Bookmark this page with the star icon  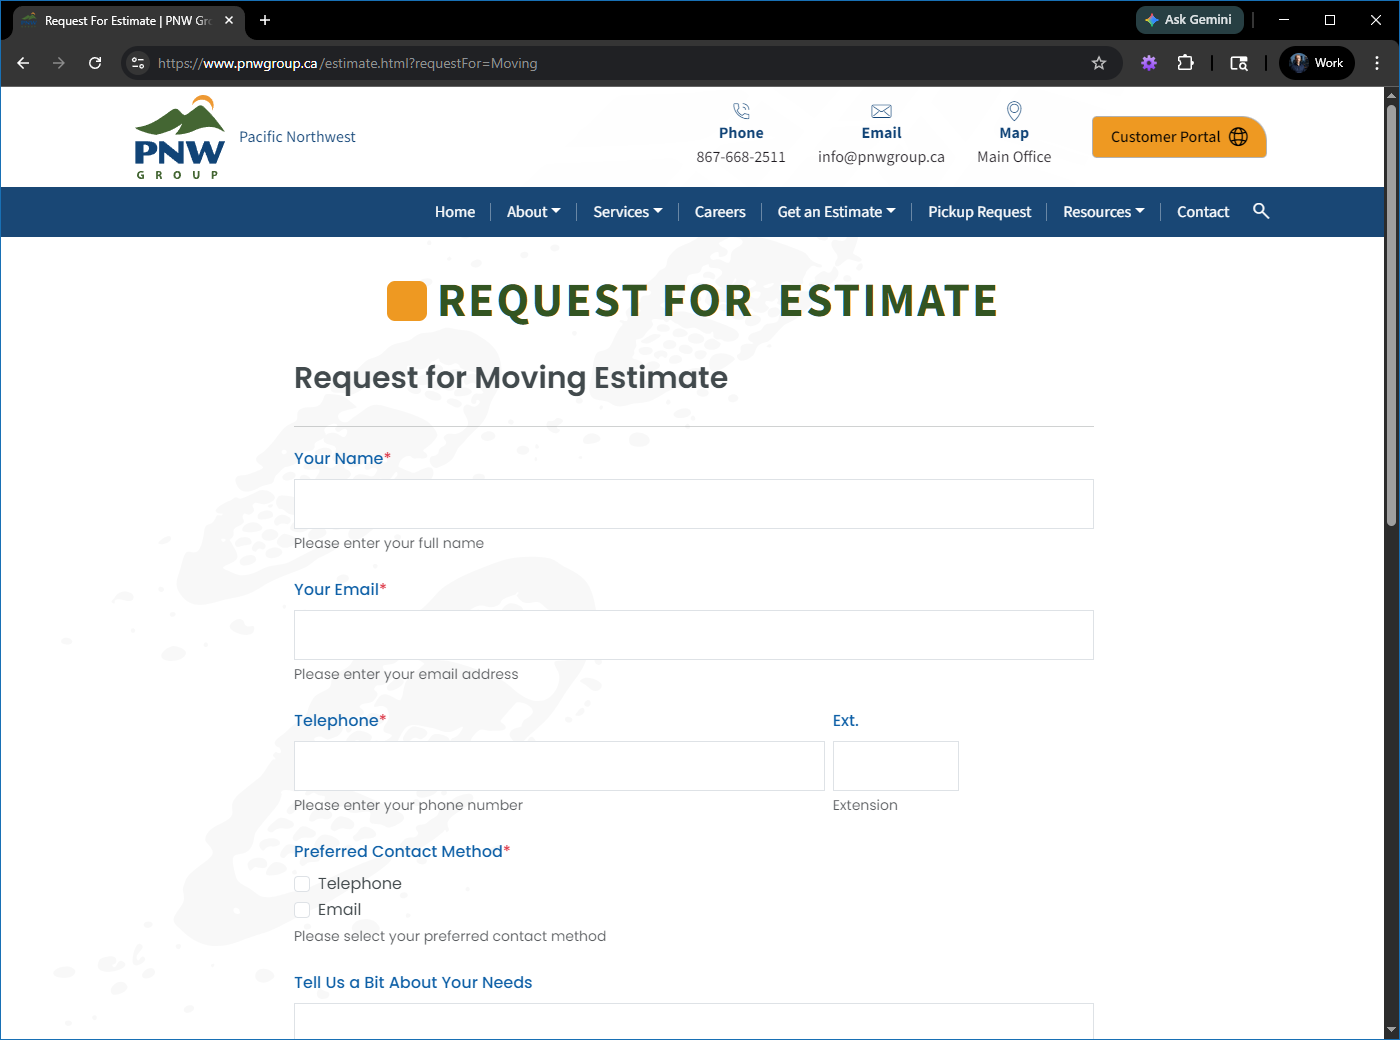(1099, 63)
